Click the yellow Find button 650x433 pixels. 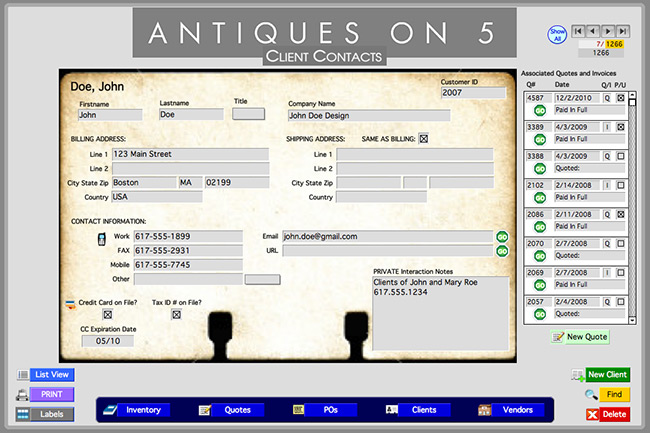[x=614, y=394]
